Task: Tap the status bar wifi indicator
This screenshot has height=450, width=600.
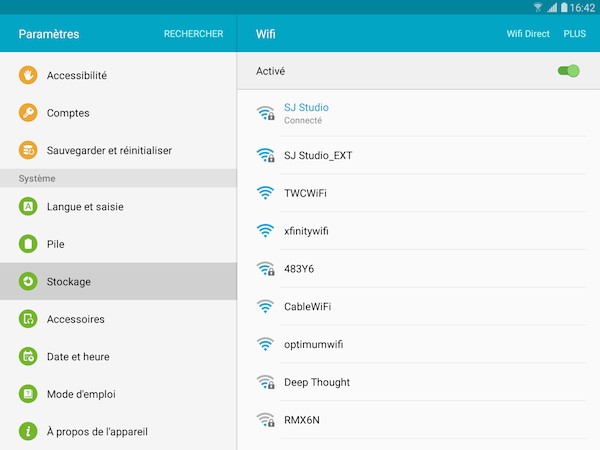Action: coord(538,7)
